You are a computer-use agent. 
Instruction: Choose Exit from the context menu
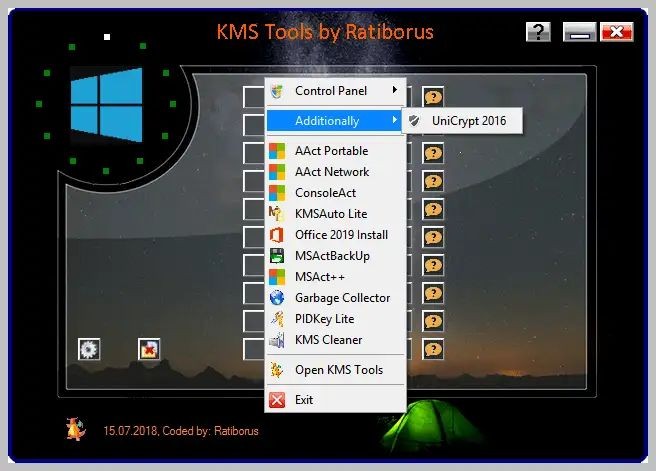click(x=304, y=400)
